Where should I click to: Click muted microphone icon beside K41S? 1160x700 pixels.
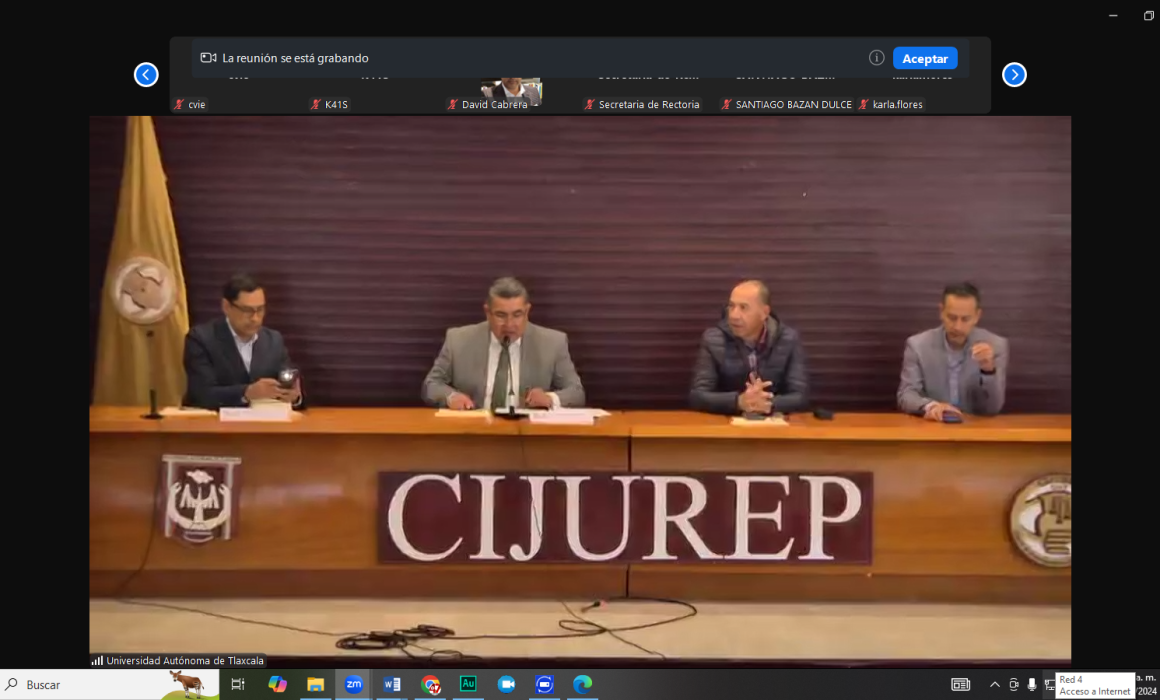(x=316, y=104)
